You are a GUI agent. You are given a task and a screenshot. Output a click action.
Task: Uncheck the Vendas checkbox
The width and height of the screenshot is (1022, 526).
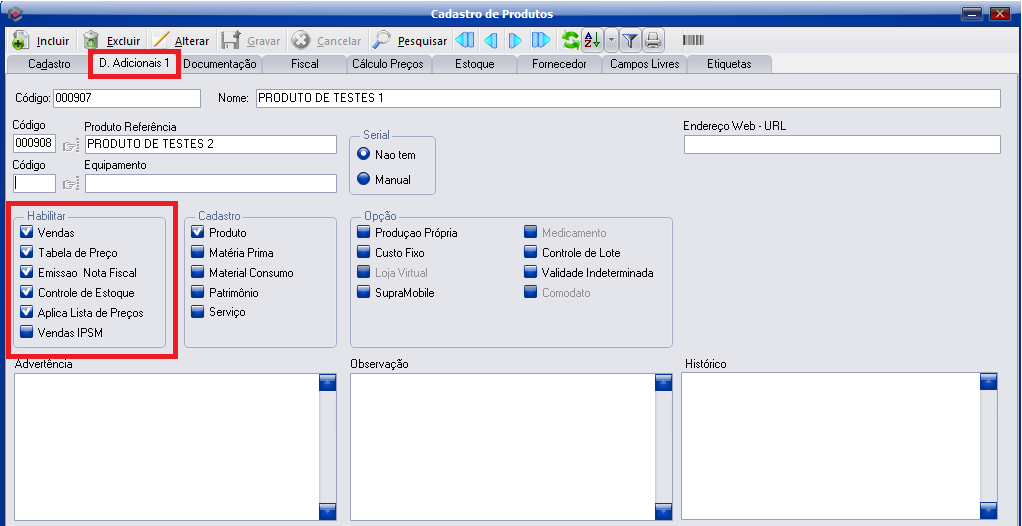click(26, 233)
